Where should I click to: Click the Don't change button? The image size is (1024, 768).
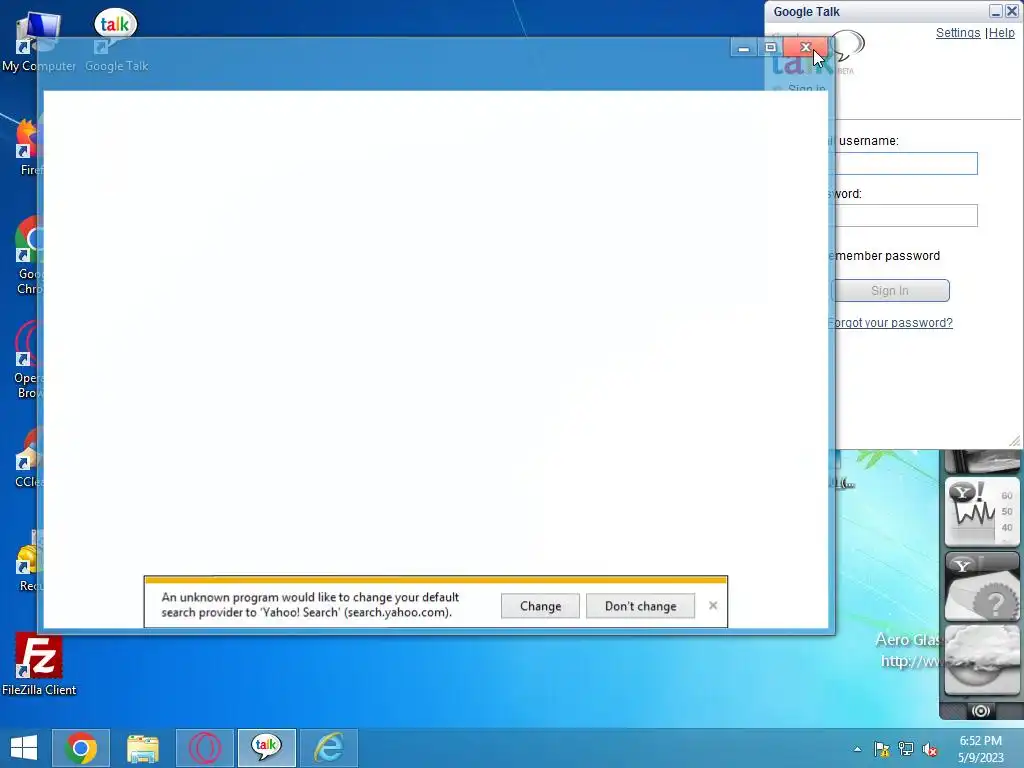click(640, 606)
